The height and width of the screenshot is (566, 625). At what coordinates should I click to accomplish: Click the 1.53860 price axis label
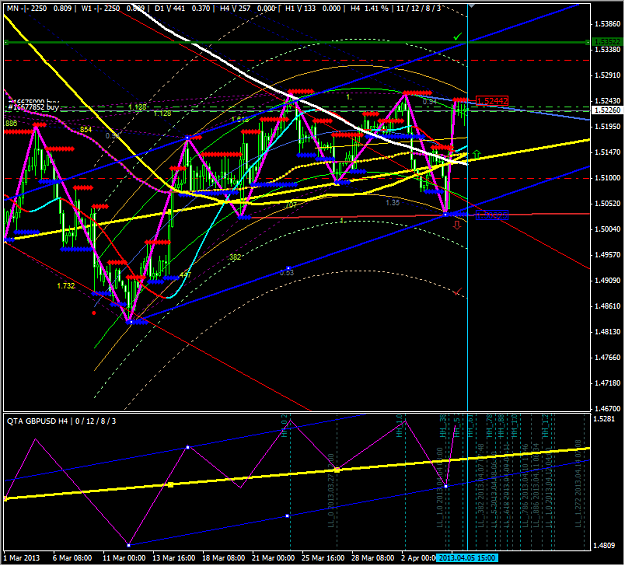[x=607, y=24]
